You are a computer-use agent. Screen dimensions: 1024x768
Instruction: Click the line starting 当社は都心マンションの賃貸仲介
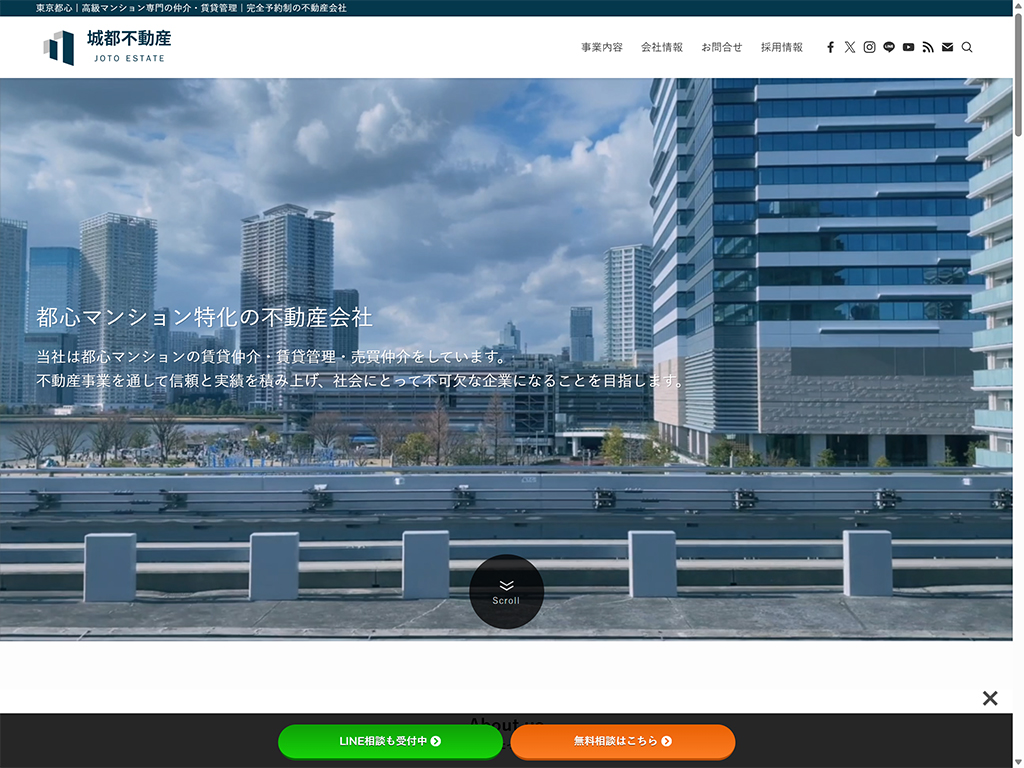(272, 357)
